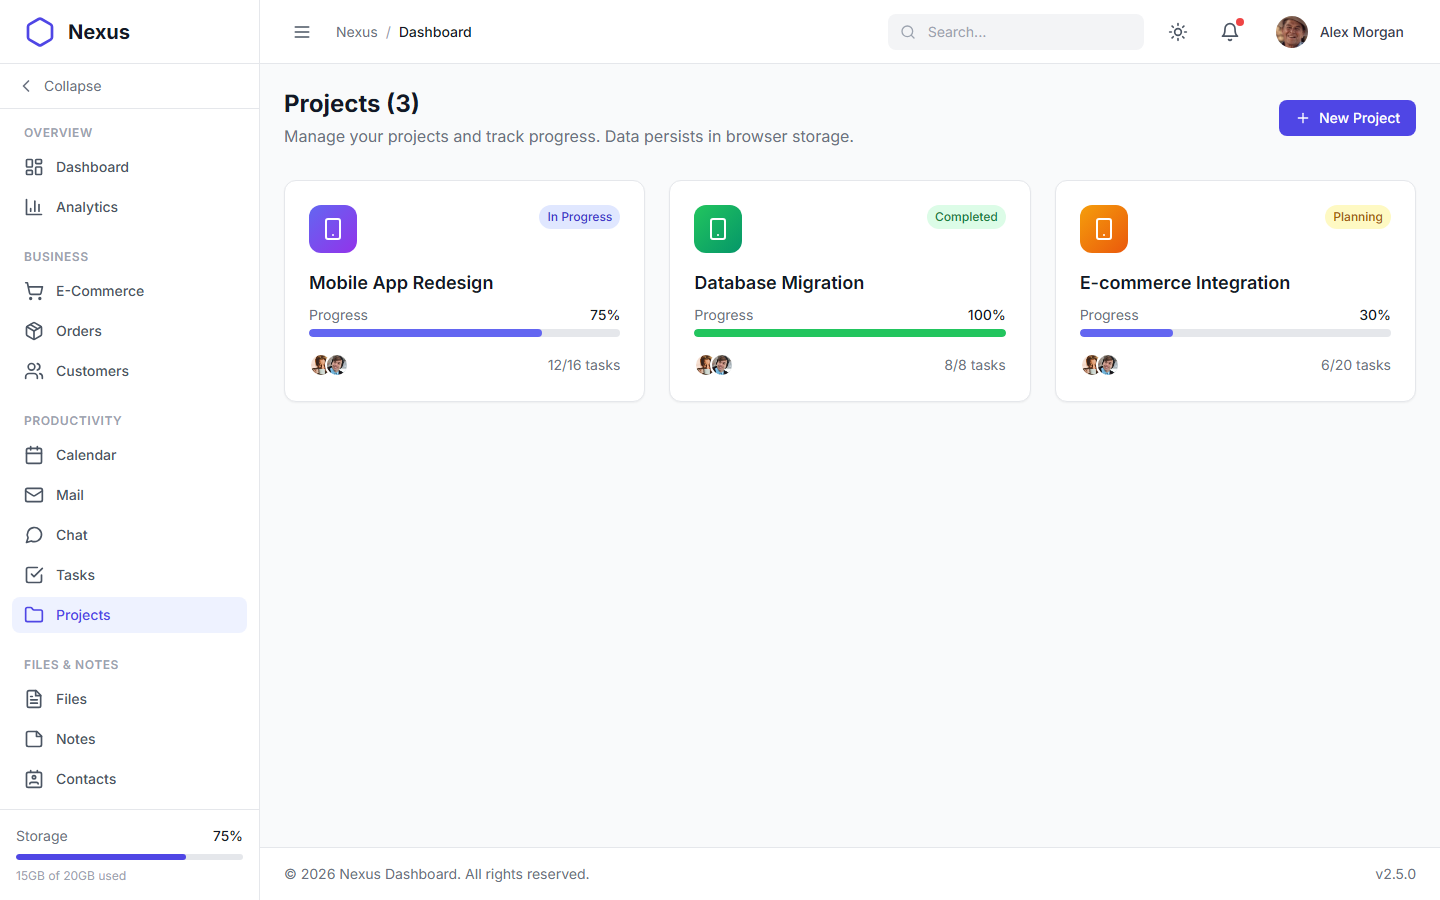The image size is (1440, 900).
Task: Click the In Progress status badge
Action: [x=580, y=217]
